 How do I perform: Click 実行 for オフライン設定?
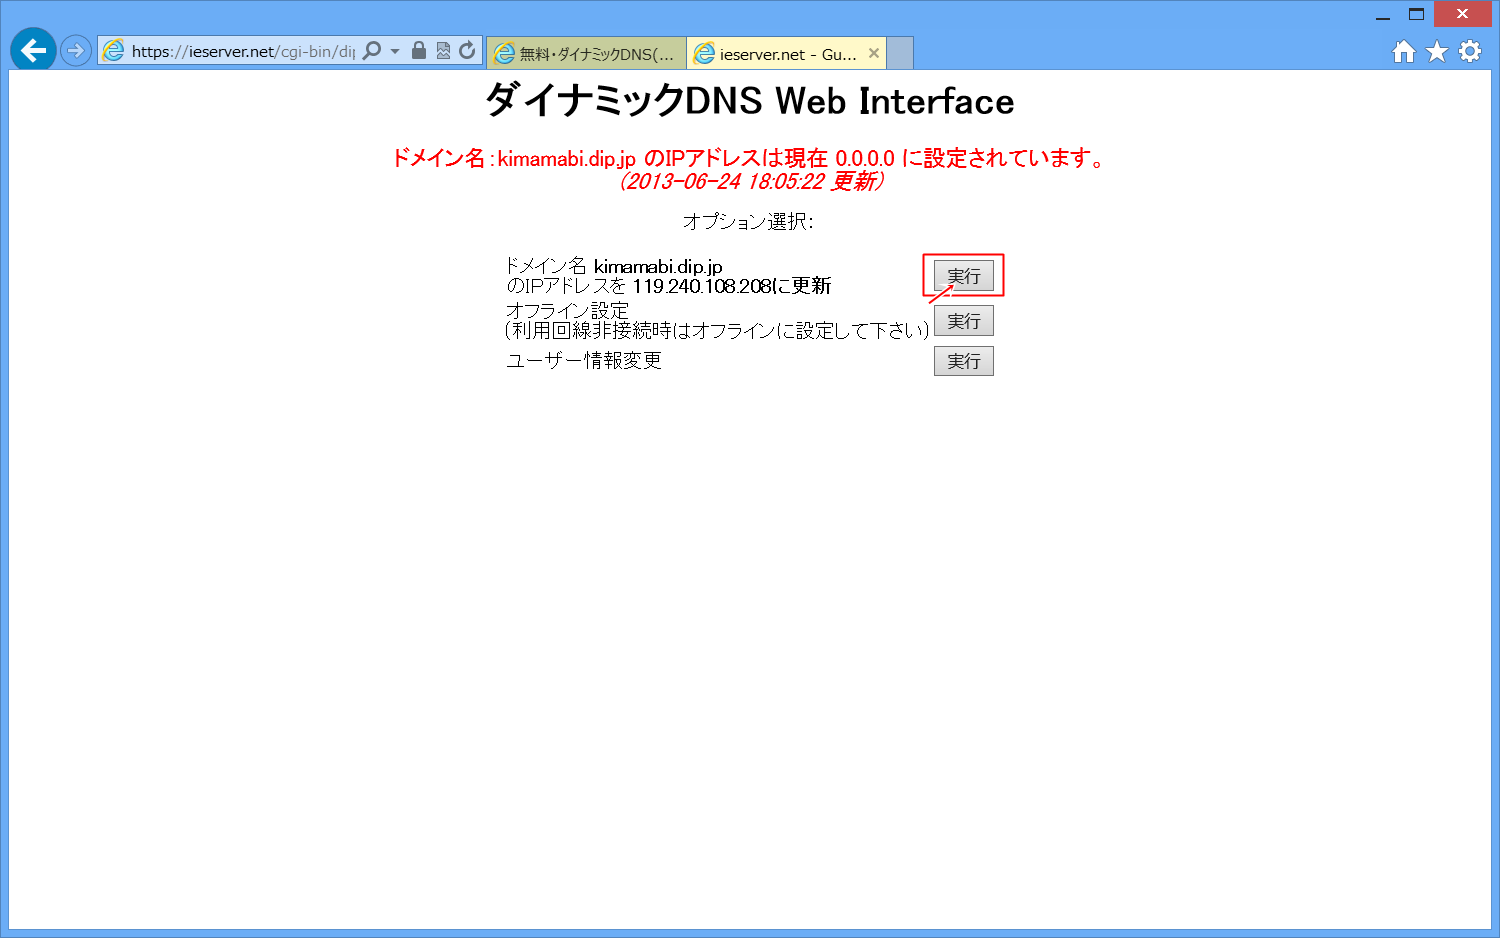963,320
